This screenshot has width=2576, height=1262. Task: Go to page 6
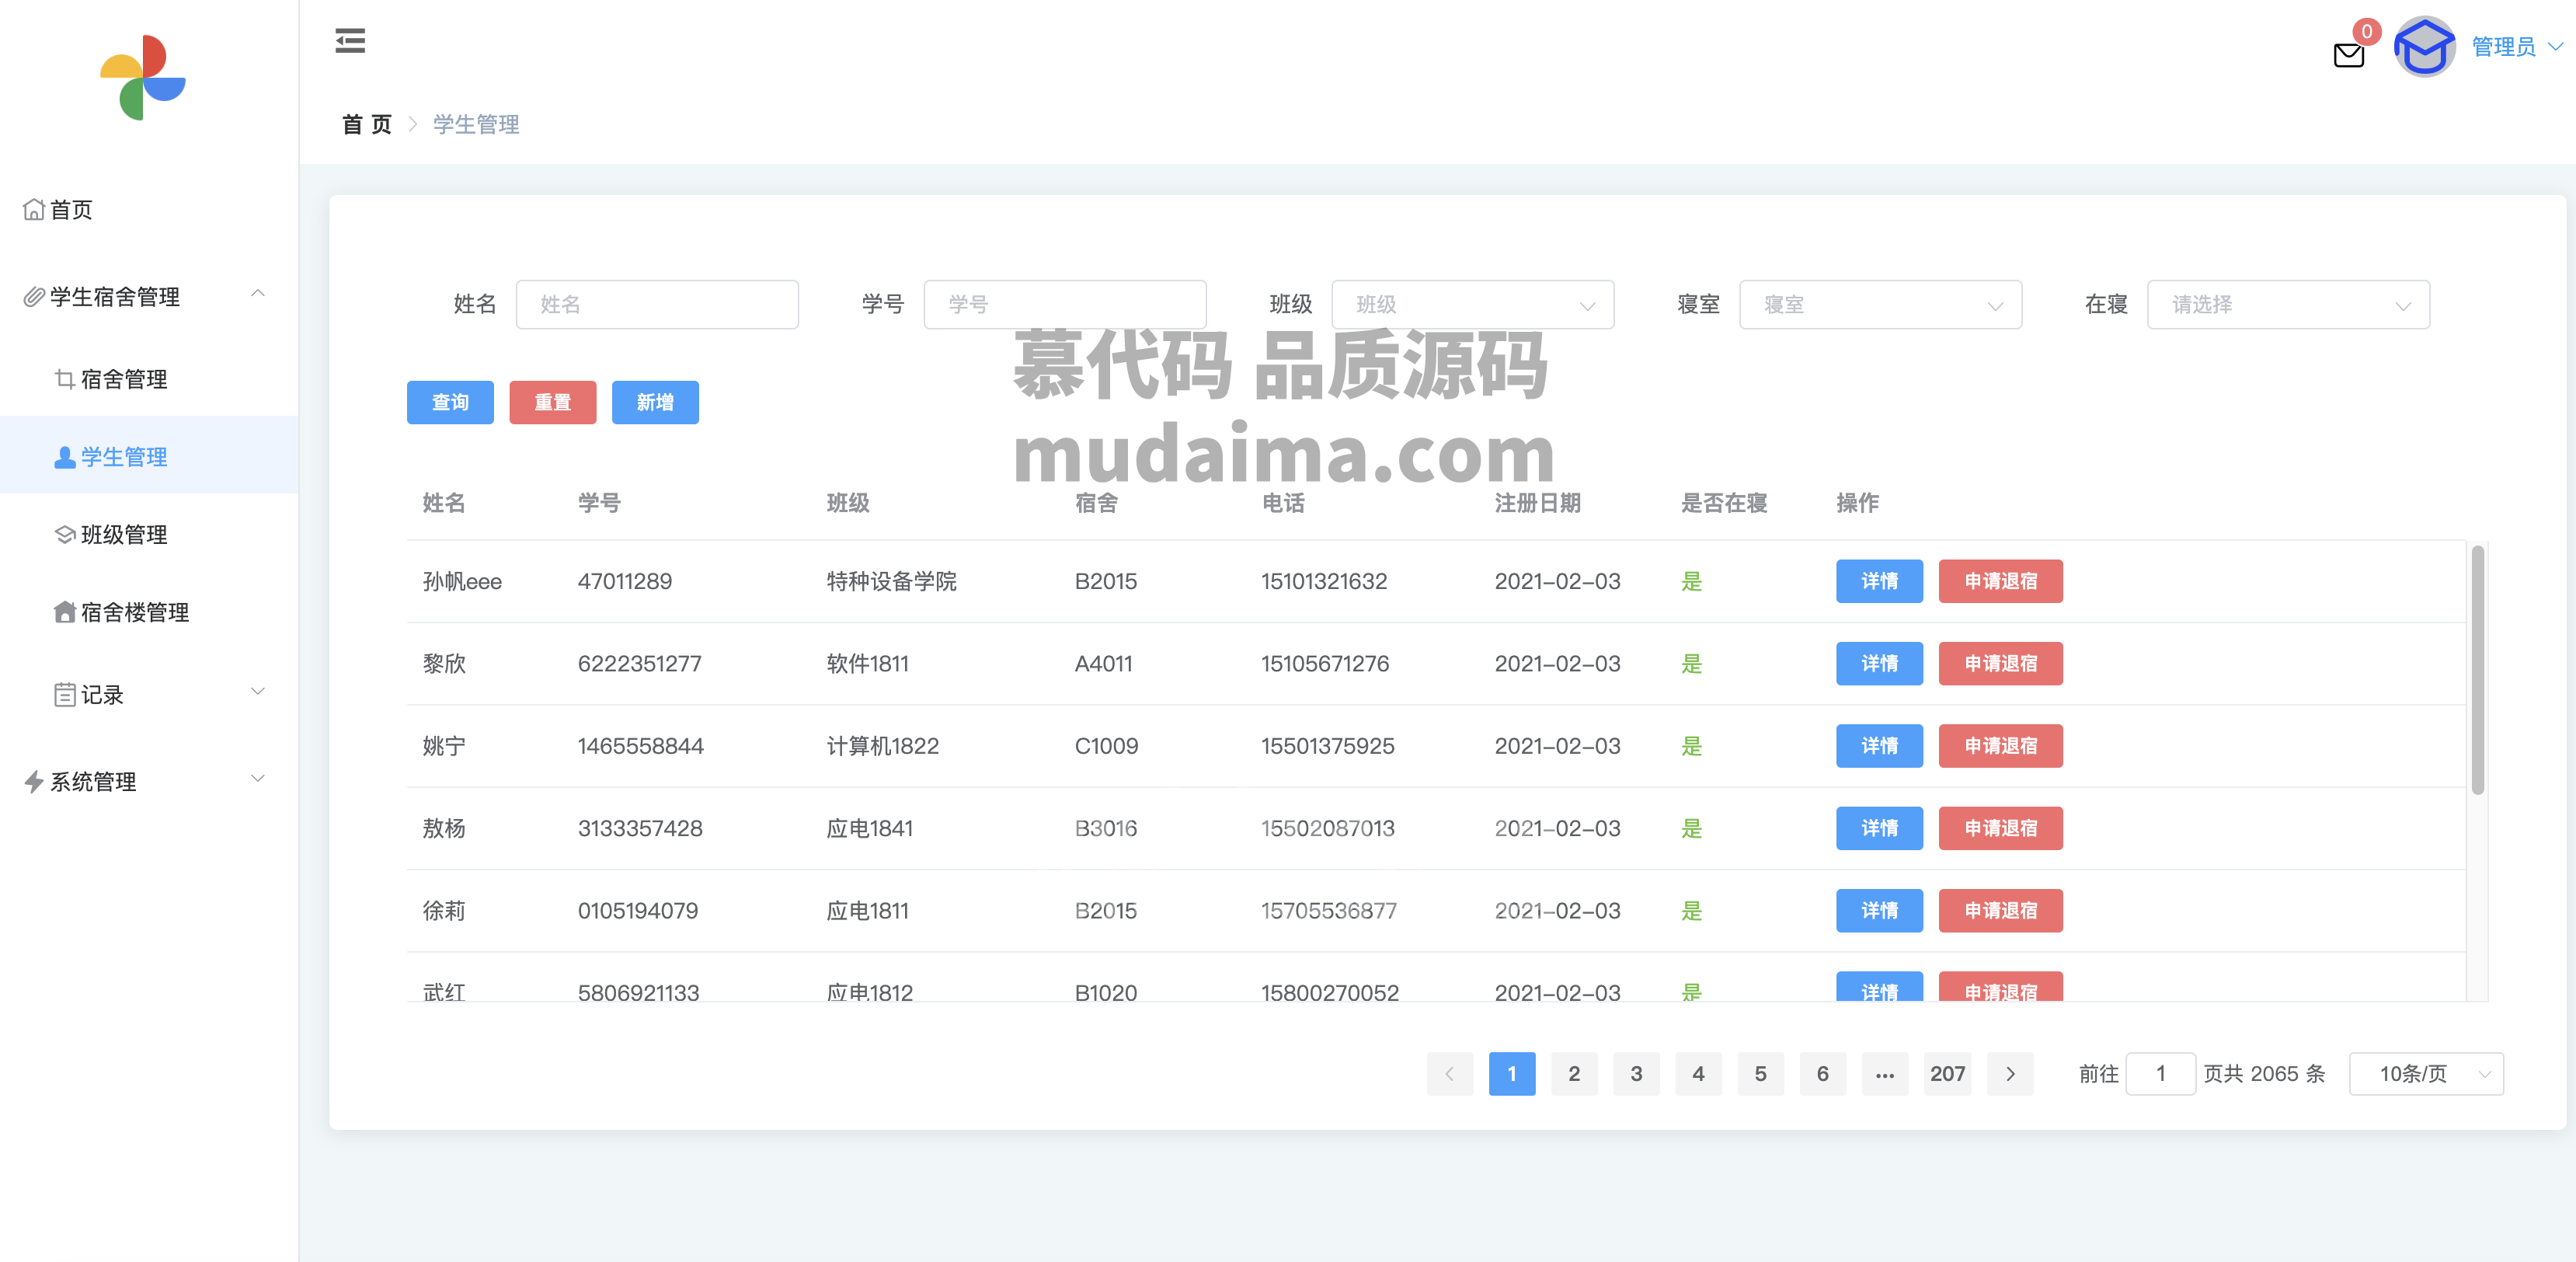tap(1822, 1074)
